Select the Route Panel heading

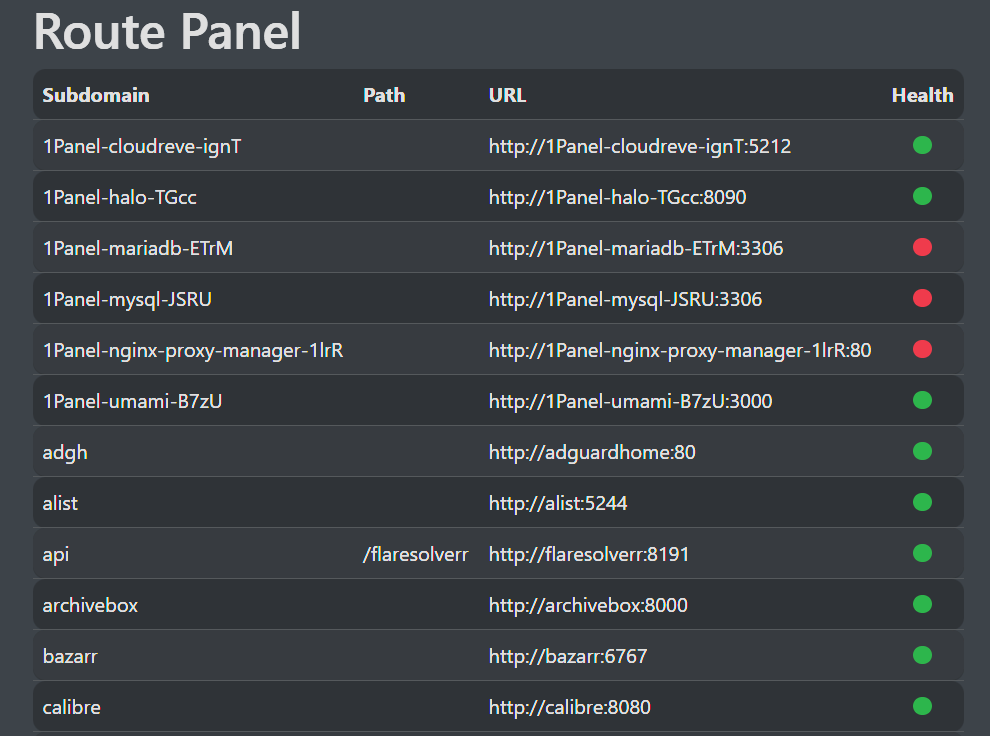click(x=167, y=32)
